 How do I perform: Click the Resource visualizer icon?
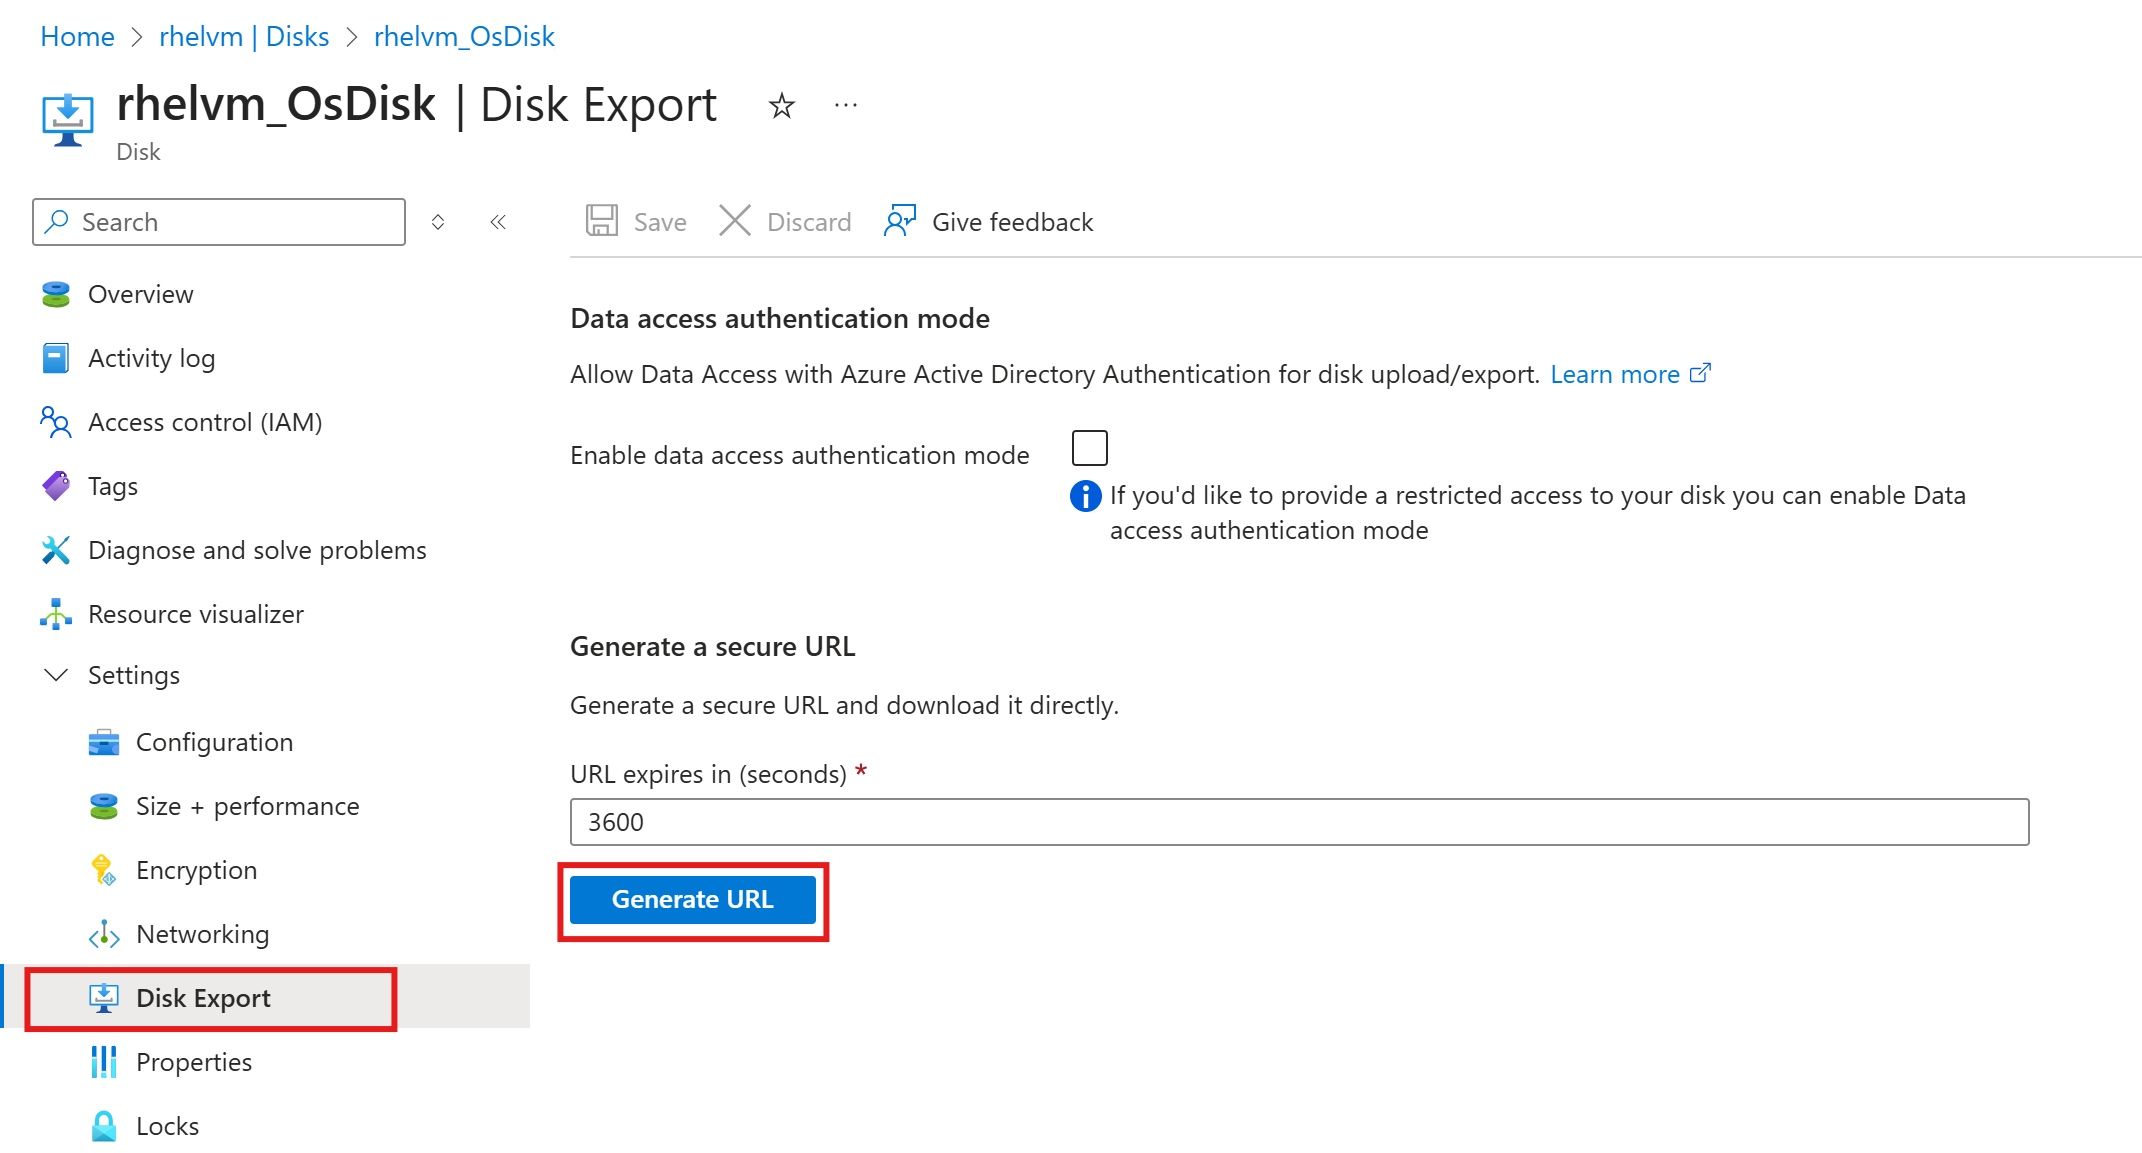(56, 614)
